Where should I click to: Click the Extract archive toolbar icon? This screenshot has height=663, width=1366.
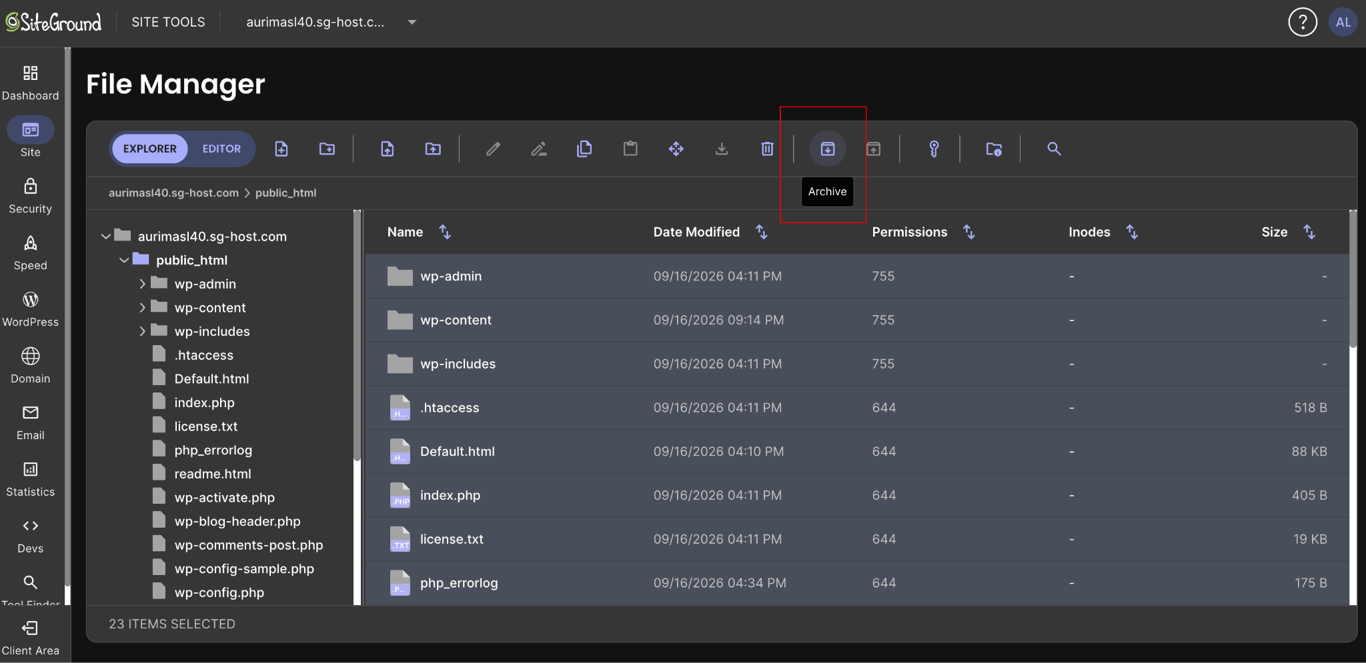click(873, 149)
